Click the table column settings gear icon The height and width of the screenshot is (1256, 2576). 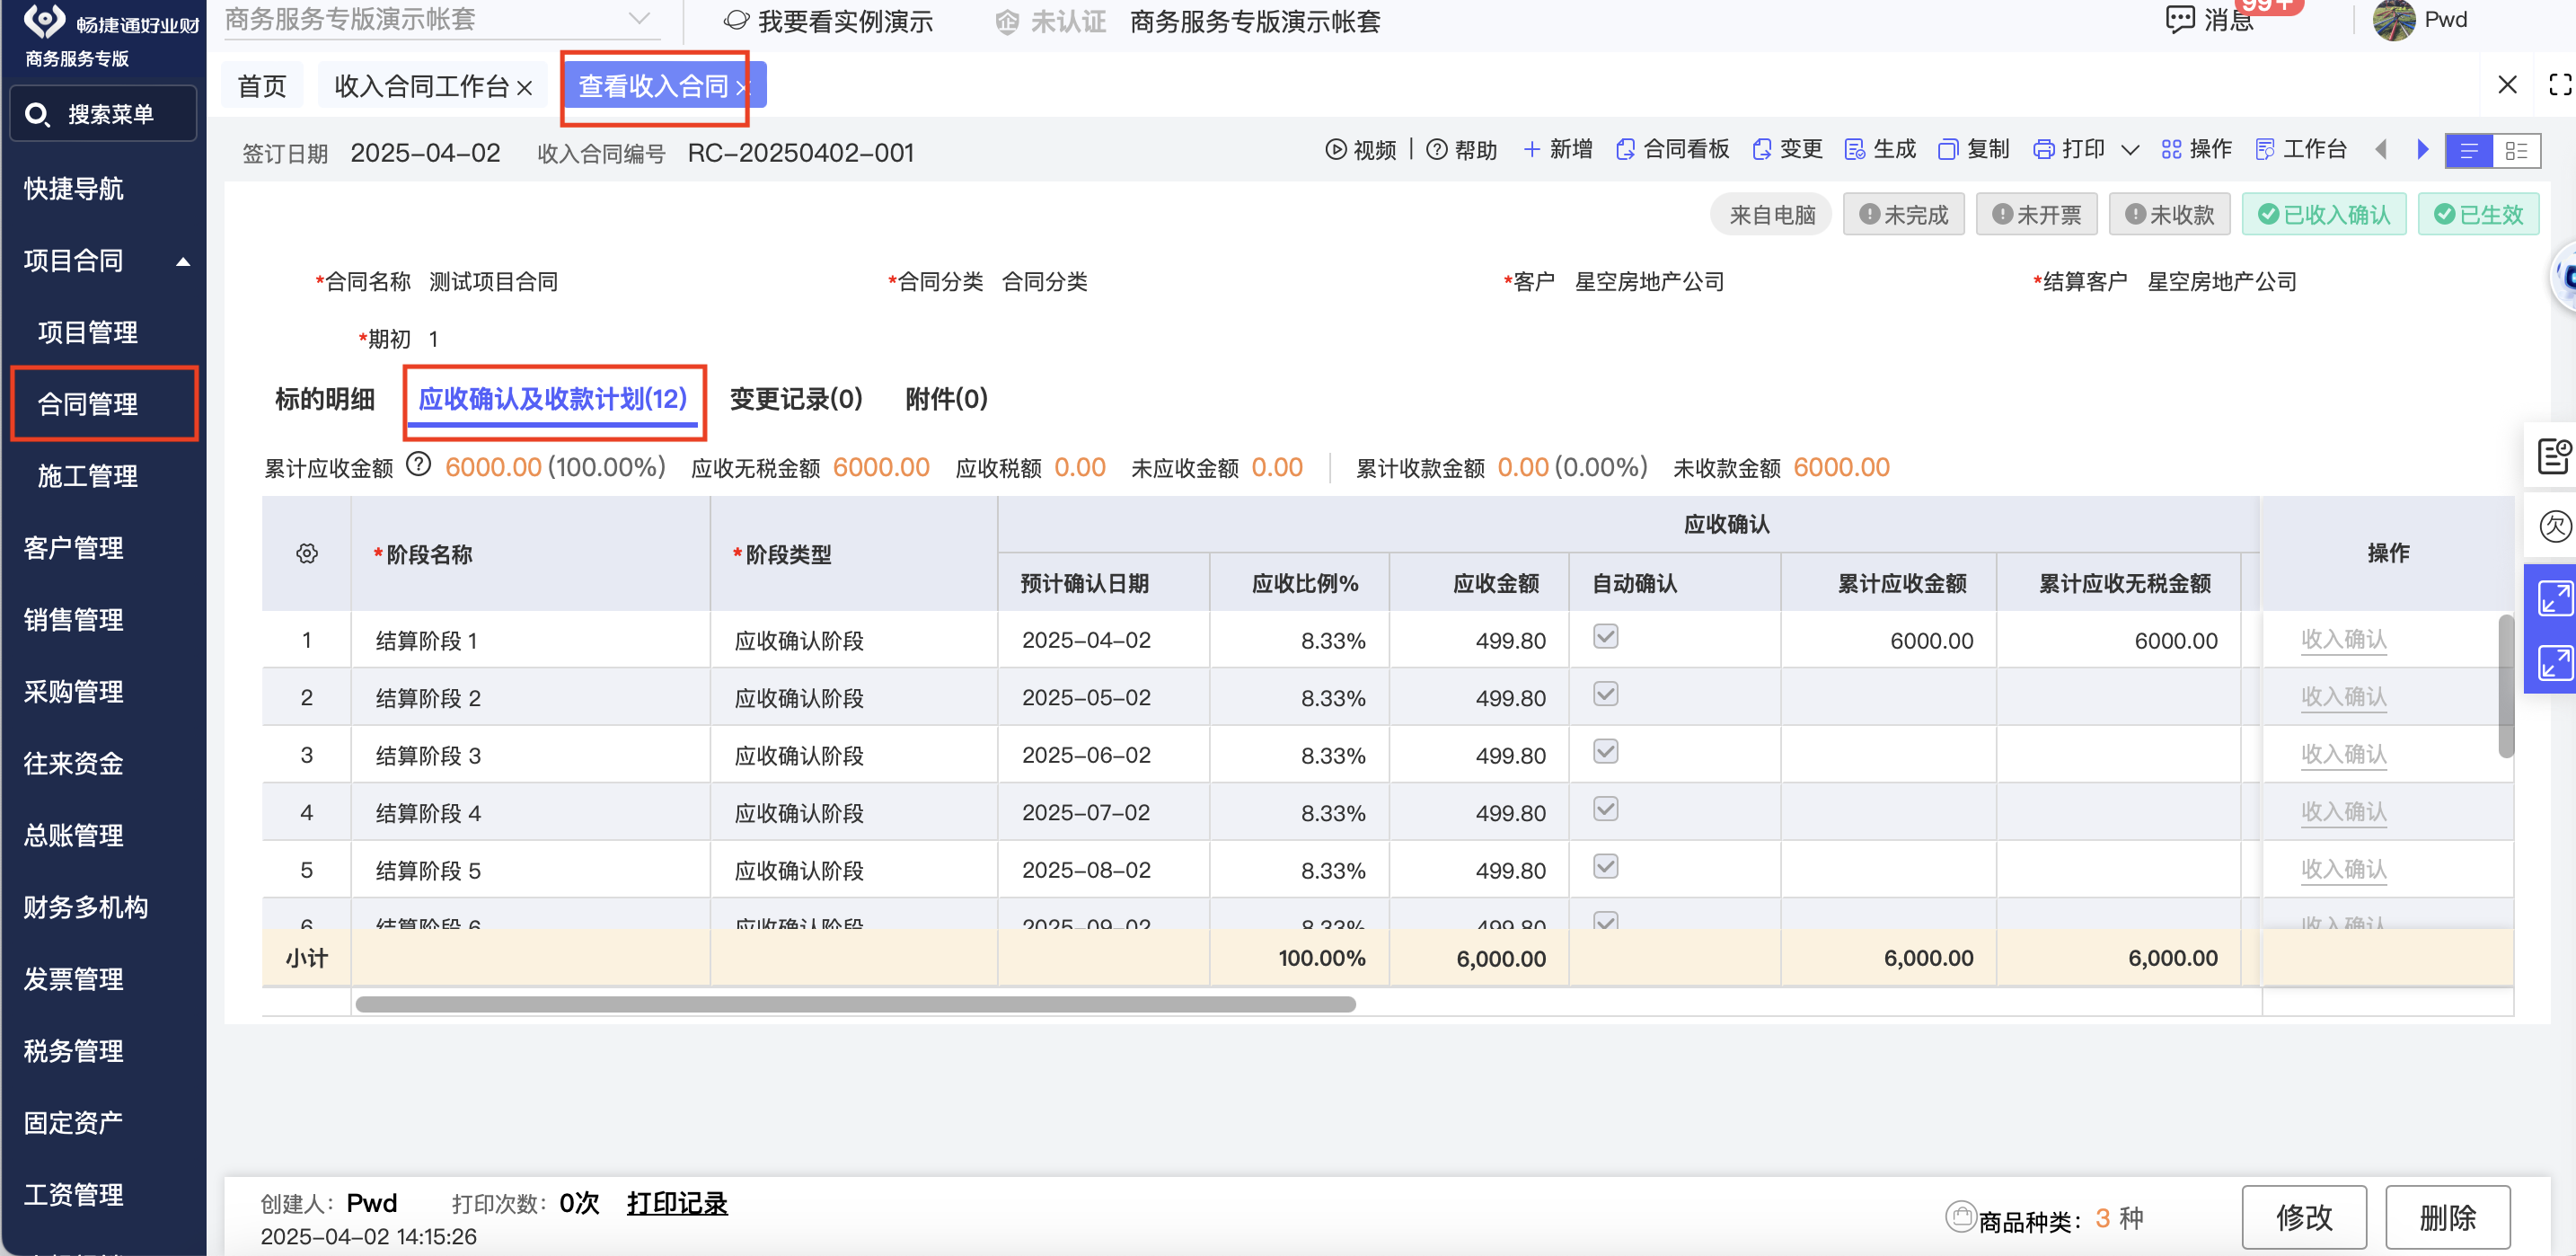pos(307,554)
